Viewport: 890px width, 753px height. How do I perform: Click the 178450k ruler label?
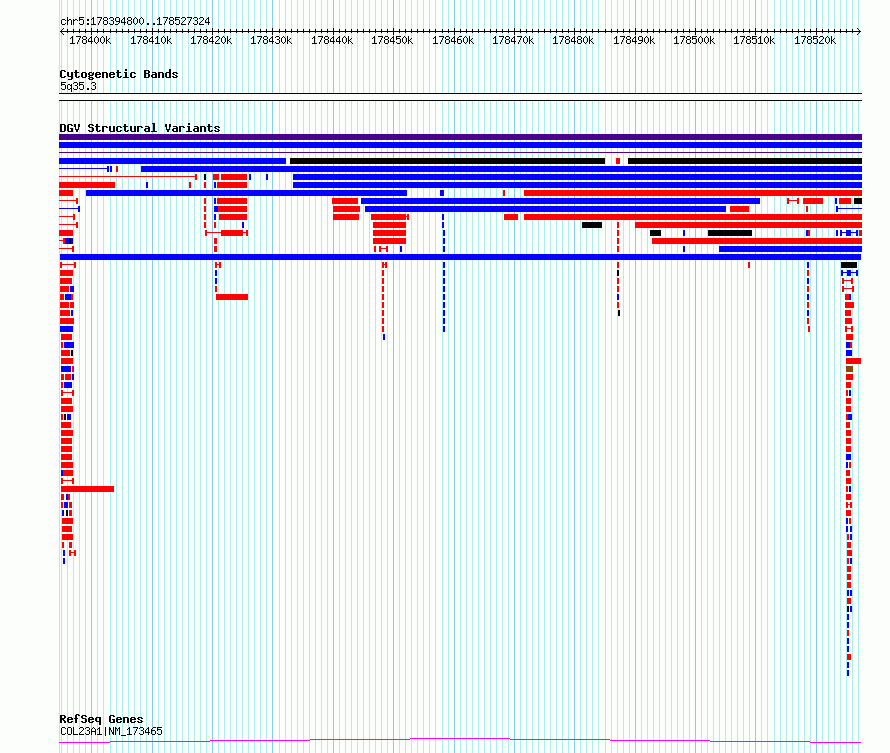click(x=392, y=40)
